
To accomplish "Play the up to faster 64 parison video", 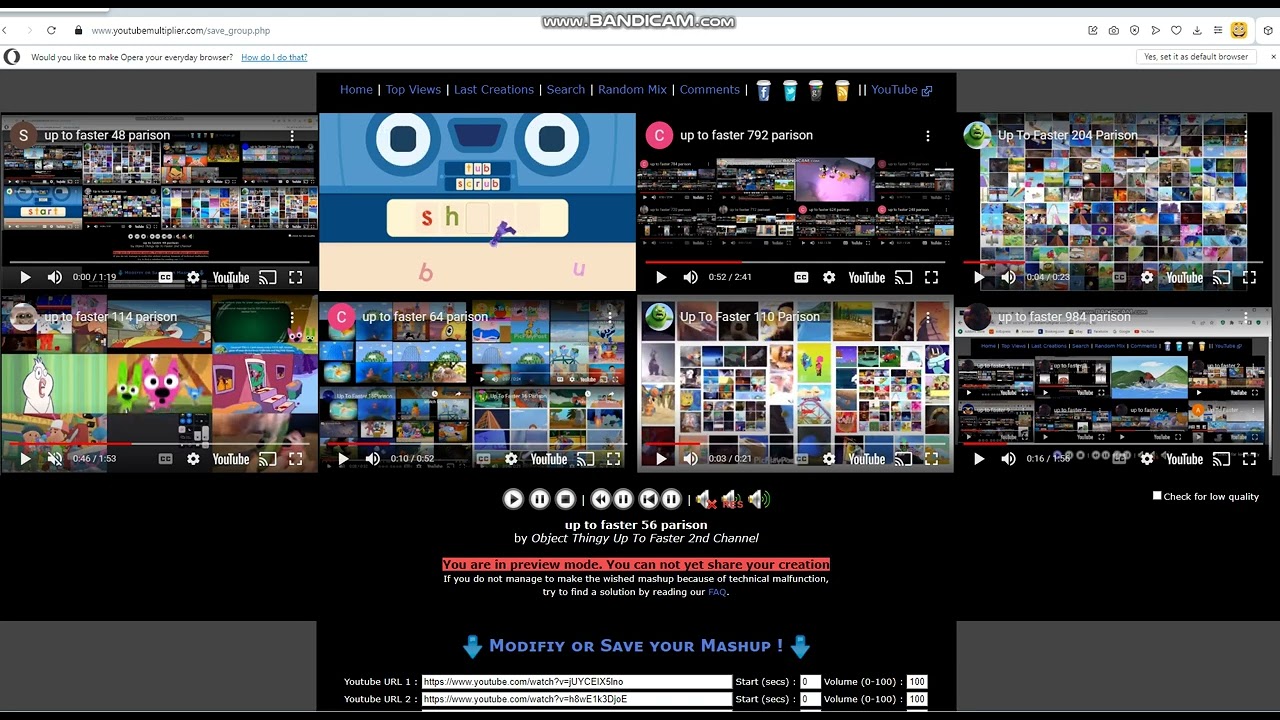I will [x=343, y=459].
